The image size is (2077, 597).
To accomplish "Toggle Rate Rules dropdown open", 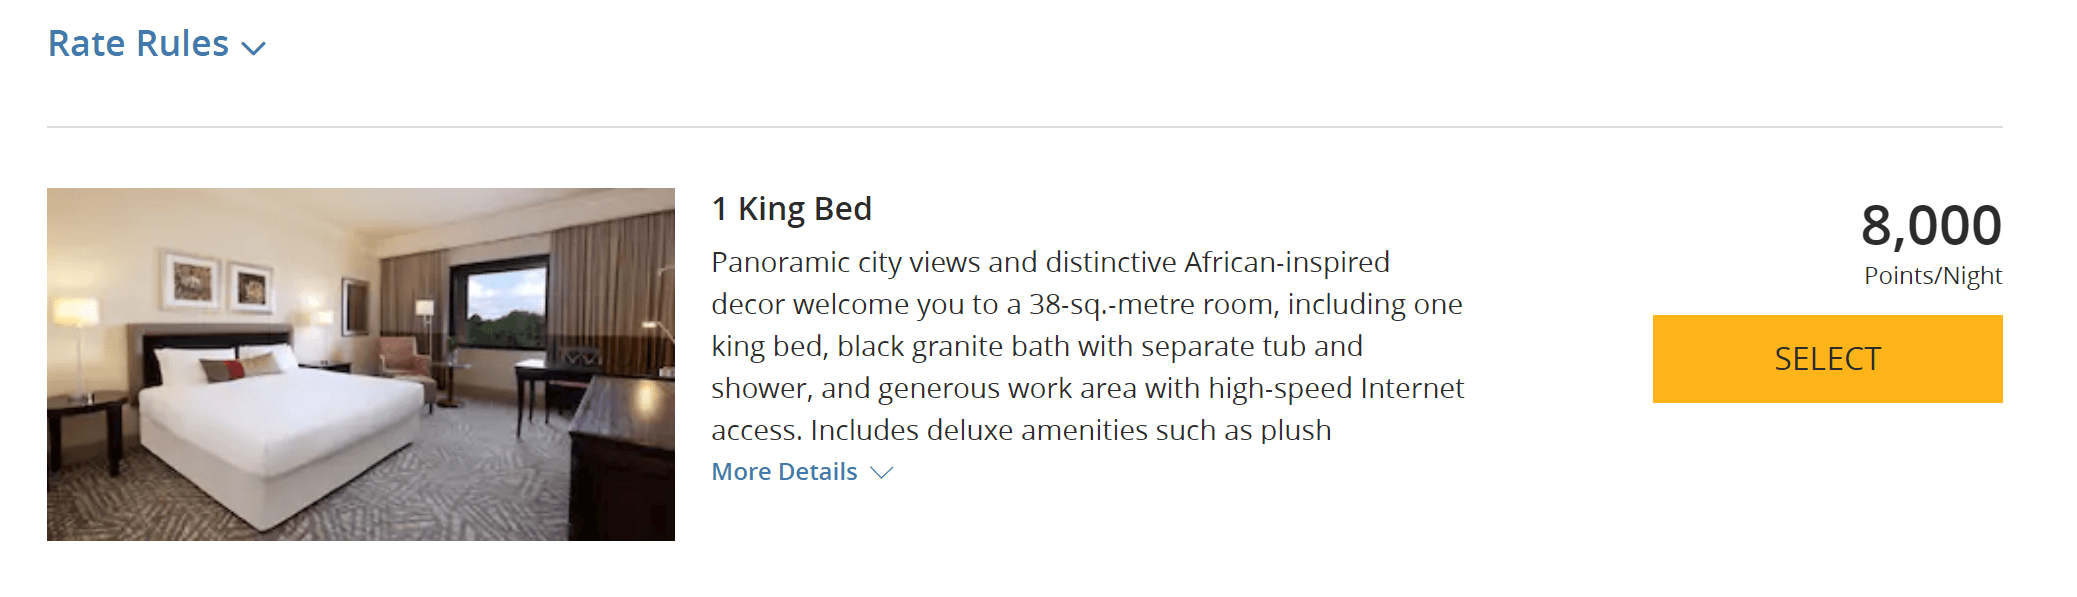I will 156,44.
